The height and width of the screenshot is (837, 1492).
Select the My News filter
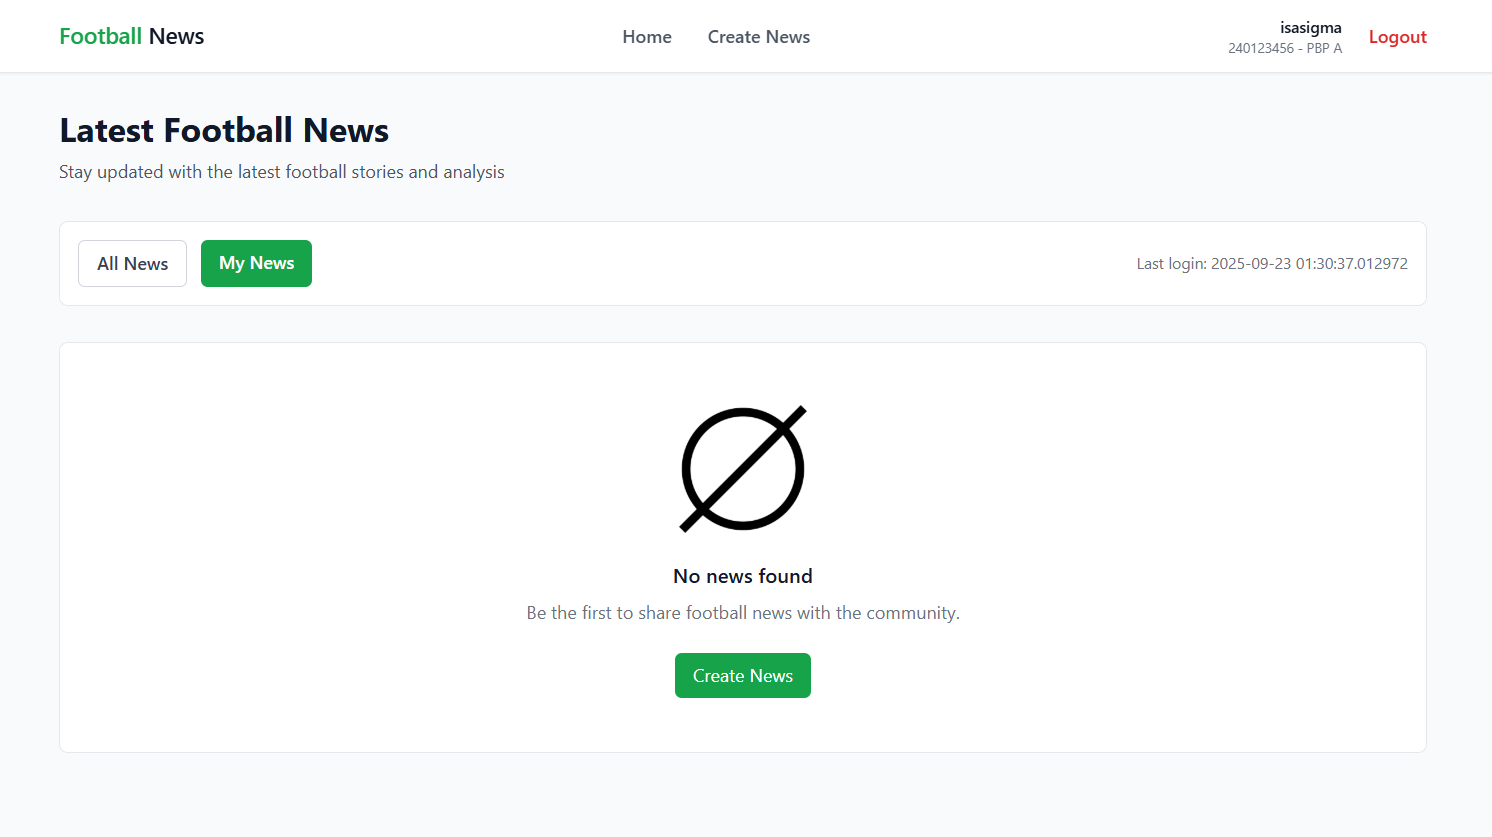click(x=256, y=264)
